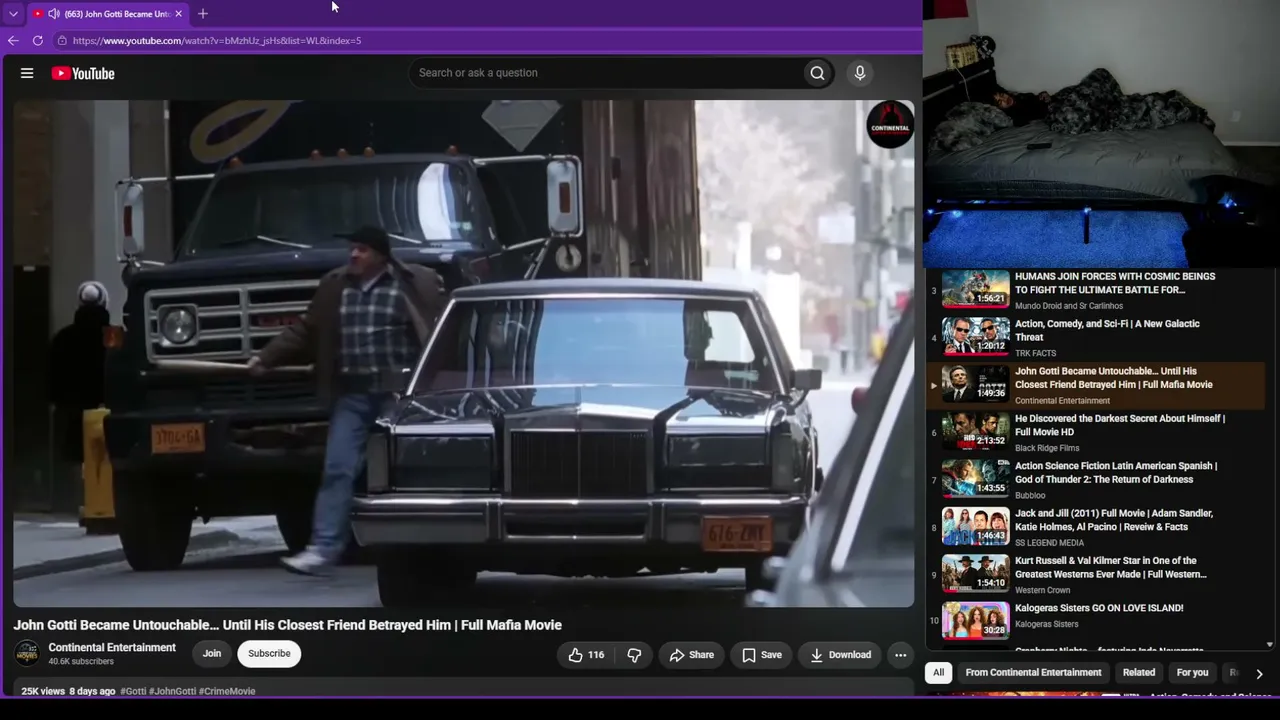
Task: Open the Continental Entertainment channel name below title
Action: tap(112, 648)
